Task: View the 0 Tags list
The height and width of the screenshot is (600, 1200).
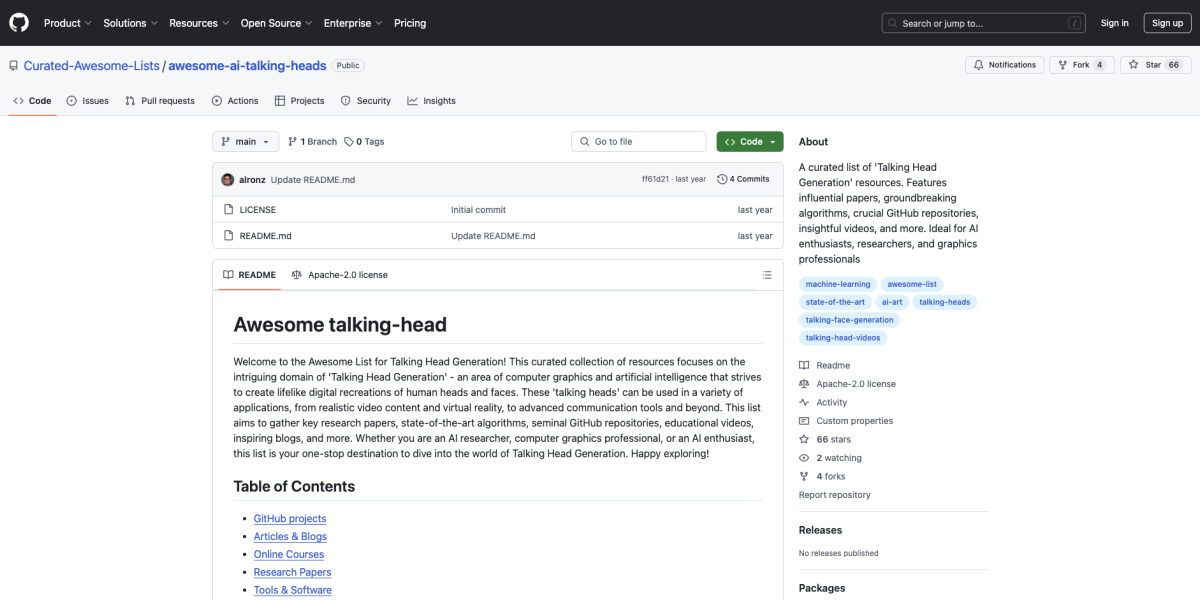Action: click(364, 142)
